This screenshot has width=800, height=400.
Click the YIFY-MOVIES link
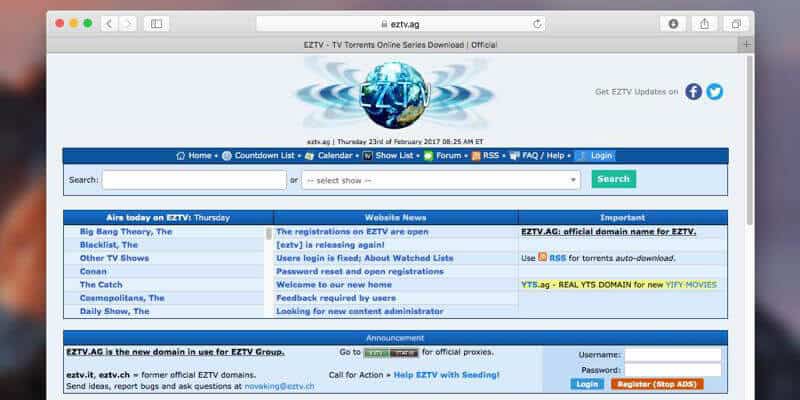(691, 285)
